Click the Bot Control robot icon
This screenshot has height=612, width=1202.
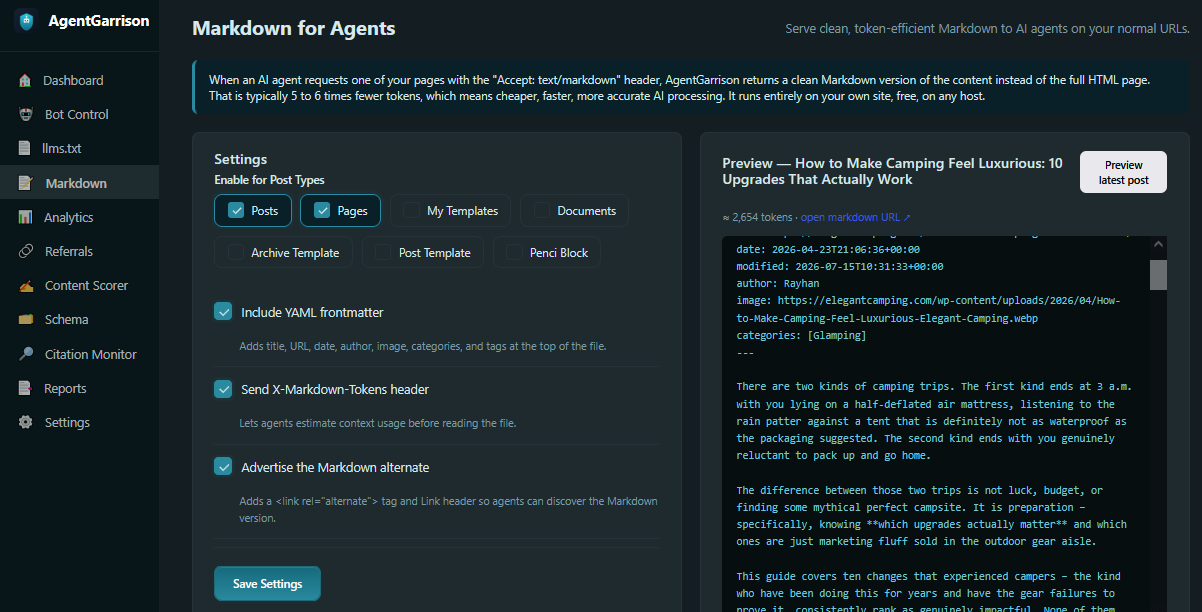[25, 114]
